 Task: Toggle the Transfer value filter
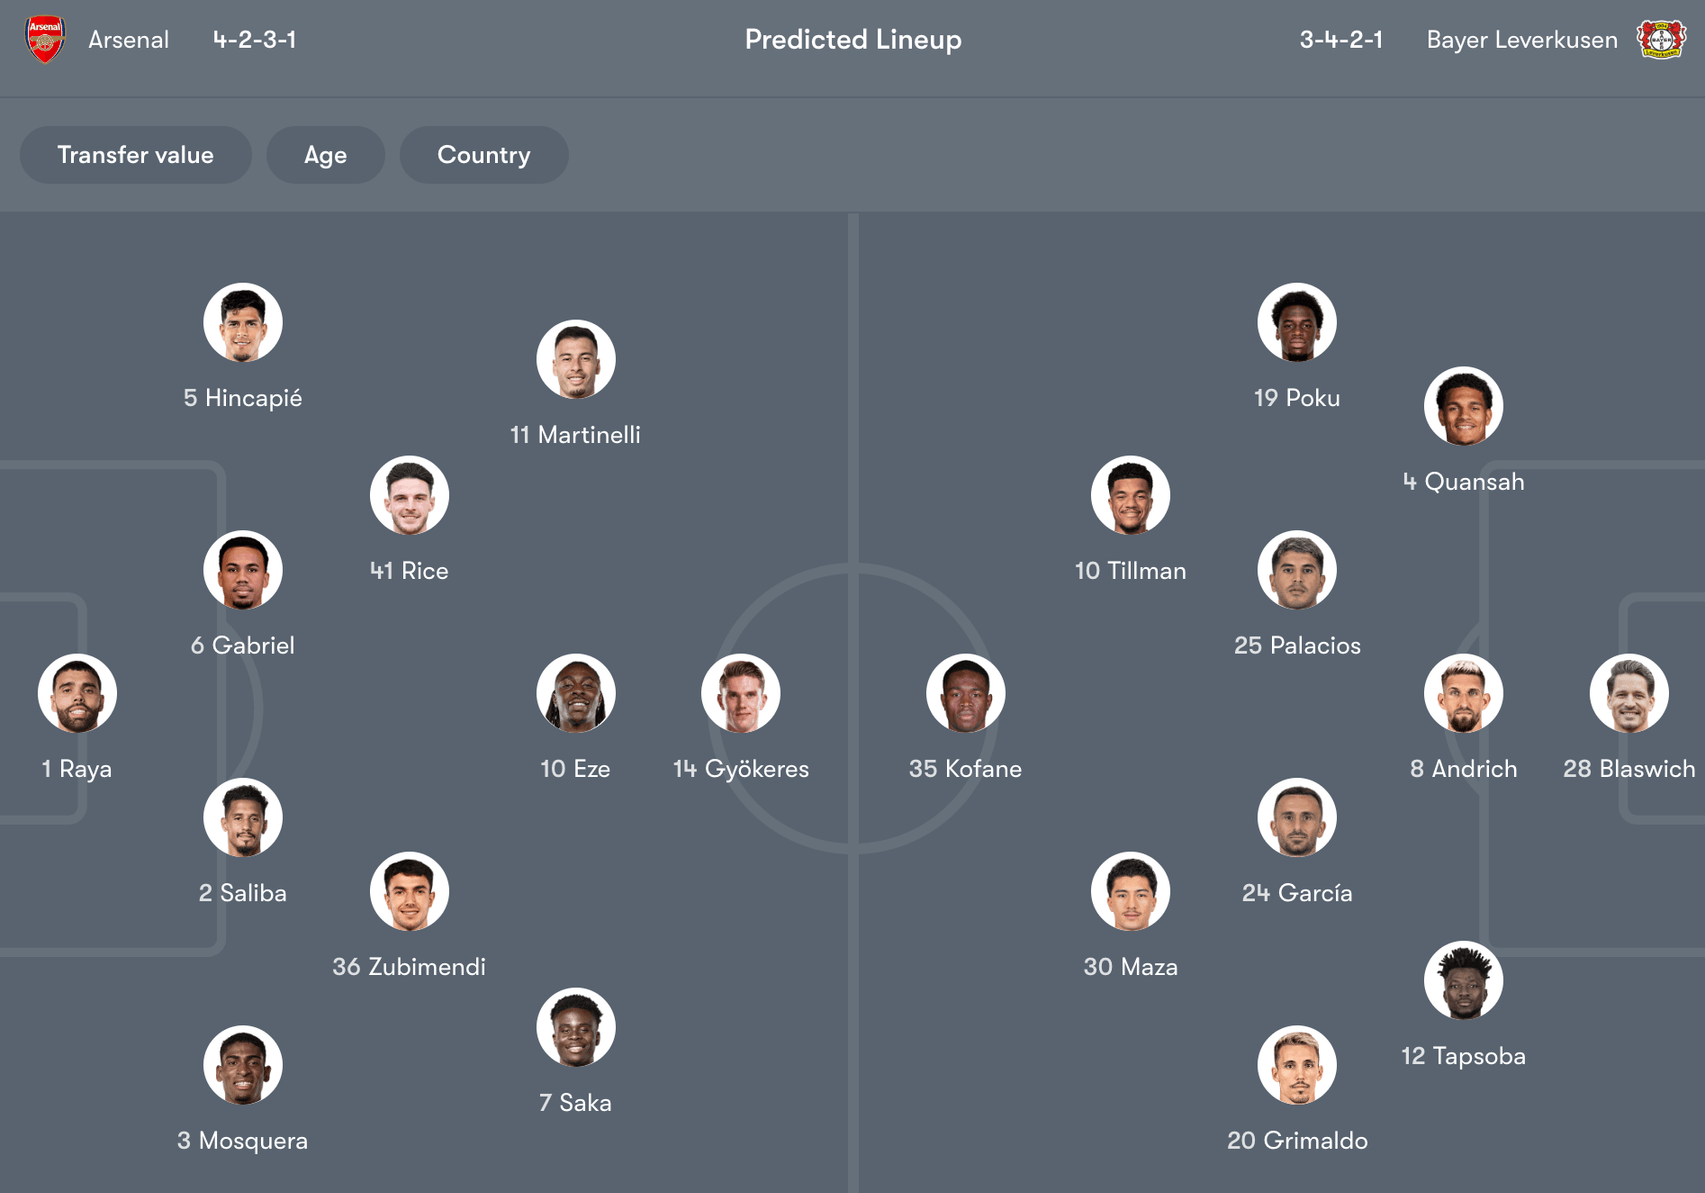136,155
